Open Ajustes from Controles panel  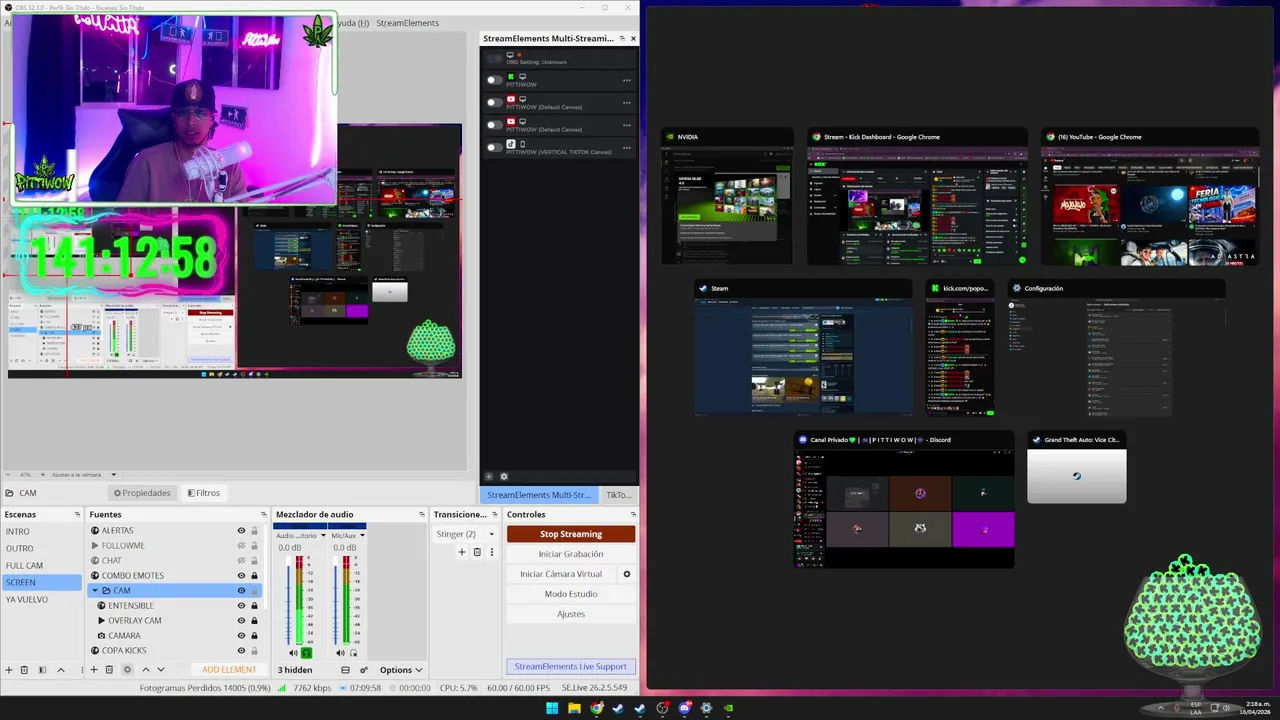[x=571, y=614]
